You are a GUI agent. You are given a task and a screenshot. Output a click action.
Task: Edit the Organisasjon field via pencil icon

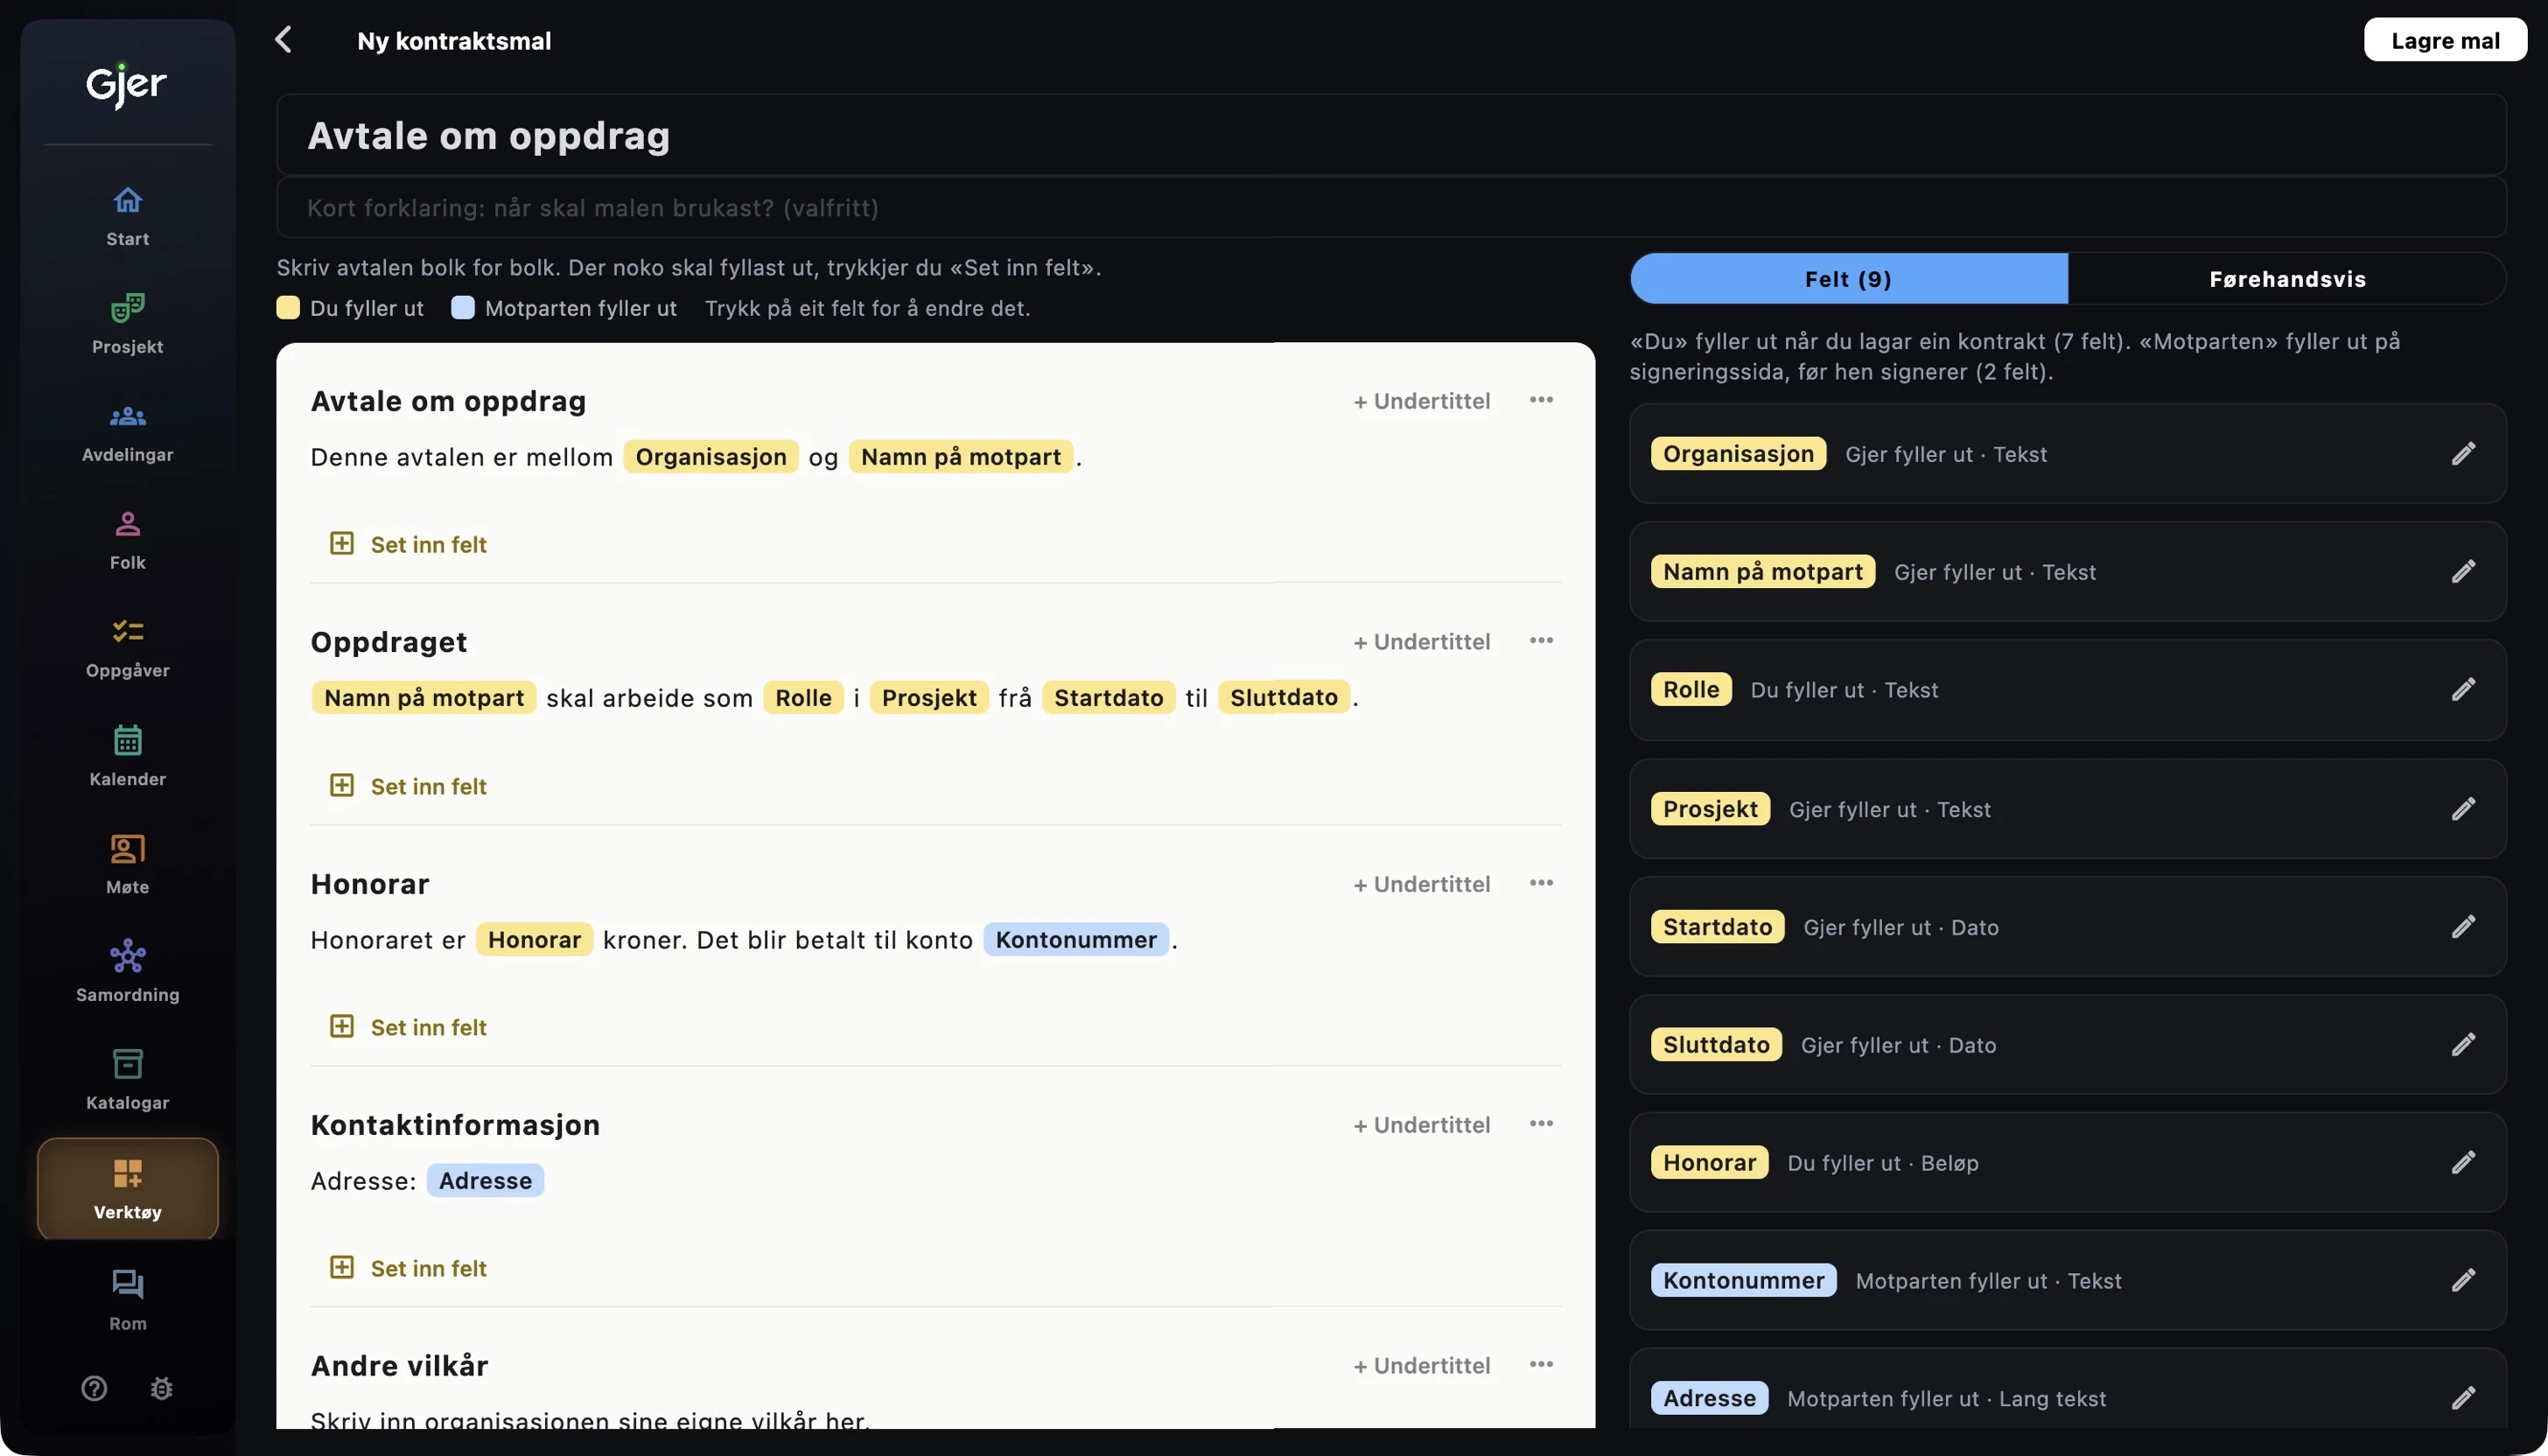coord(2463,454)
